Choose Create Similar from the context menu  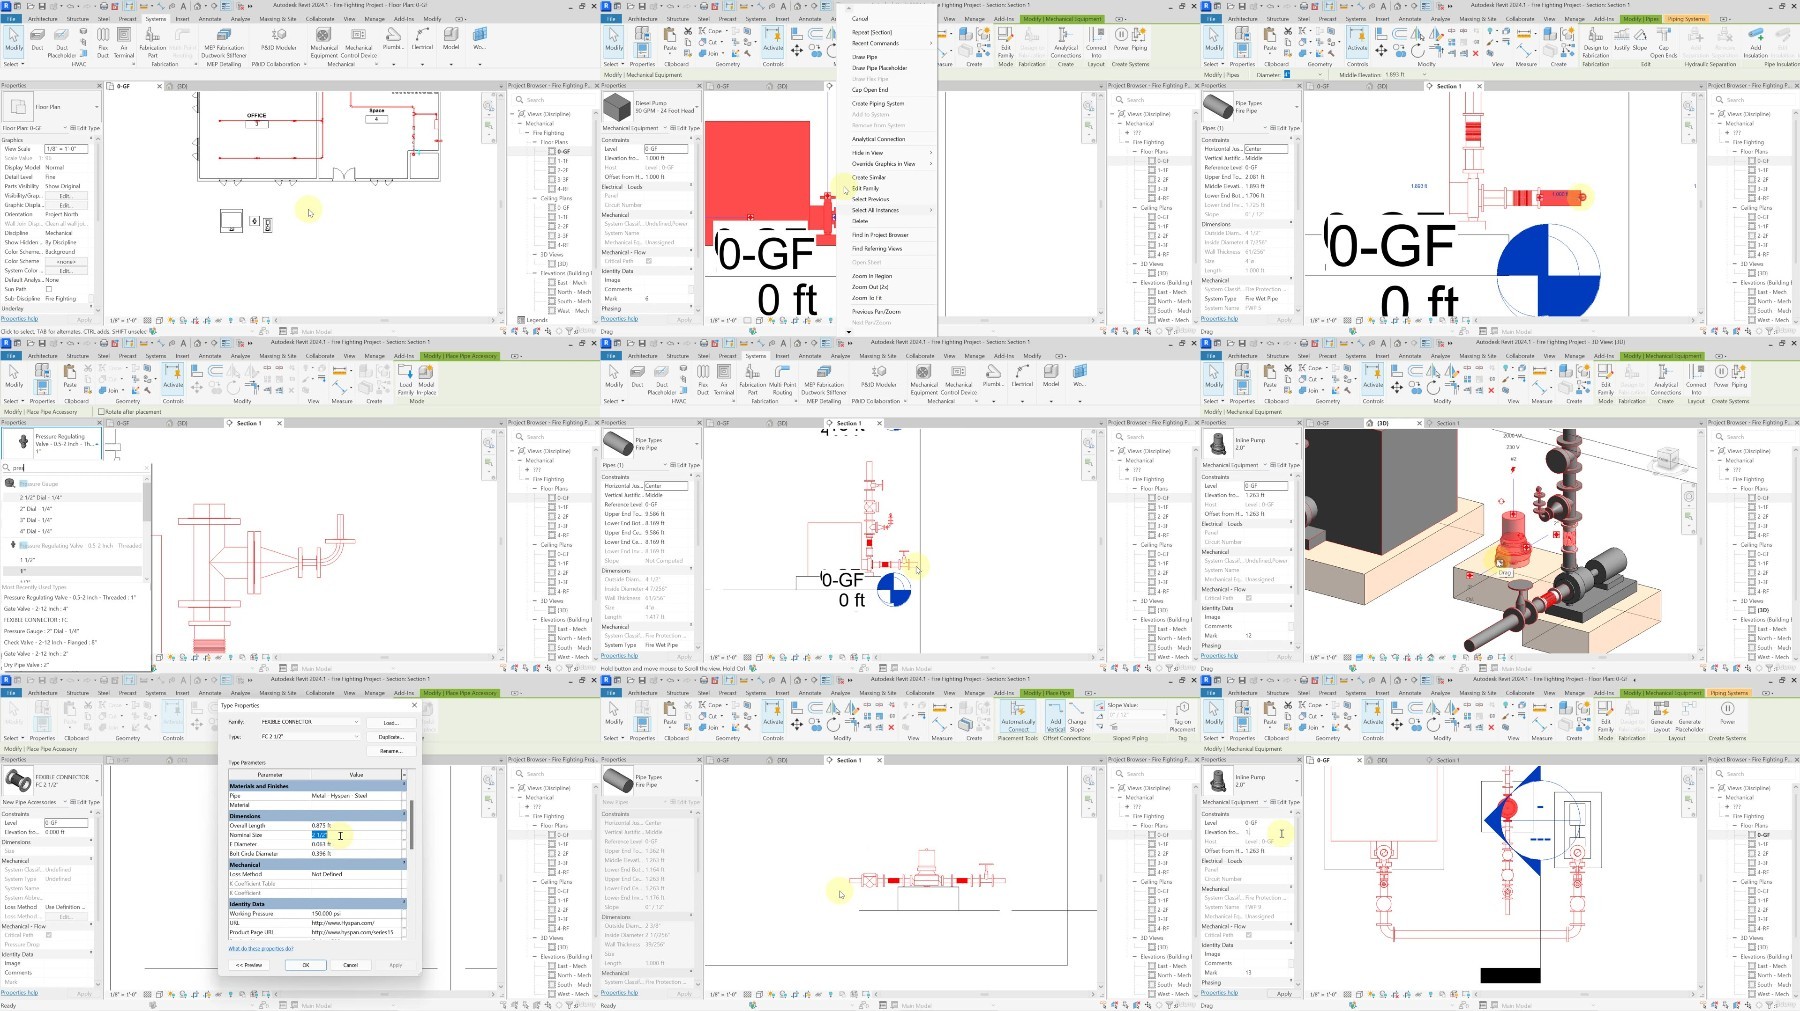(869, 177)
